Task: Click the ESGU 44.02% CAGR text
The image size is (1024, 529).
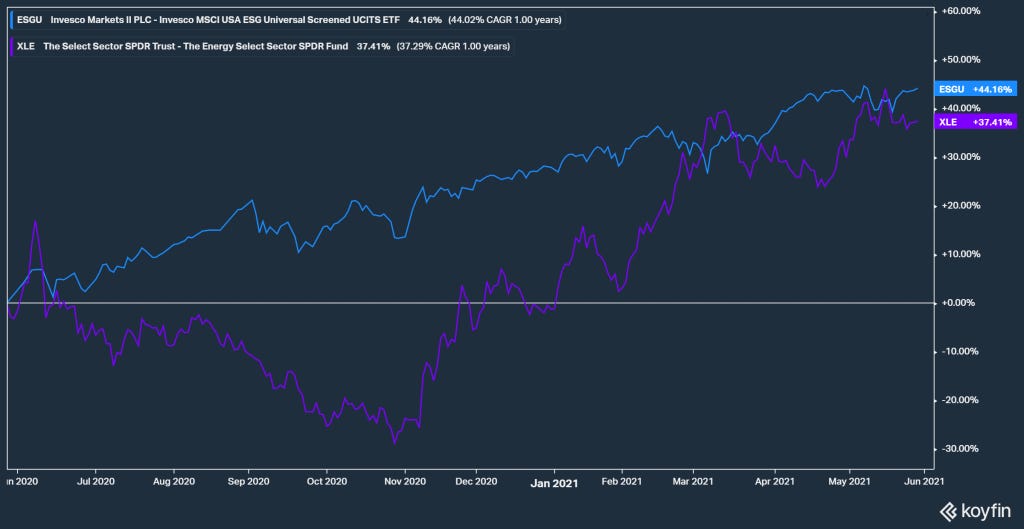Action: pyautogui.click(x=504, y=20)
